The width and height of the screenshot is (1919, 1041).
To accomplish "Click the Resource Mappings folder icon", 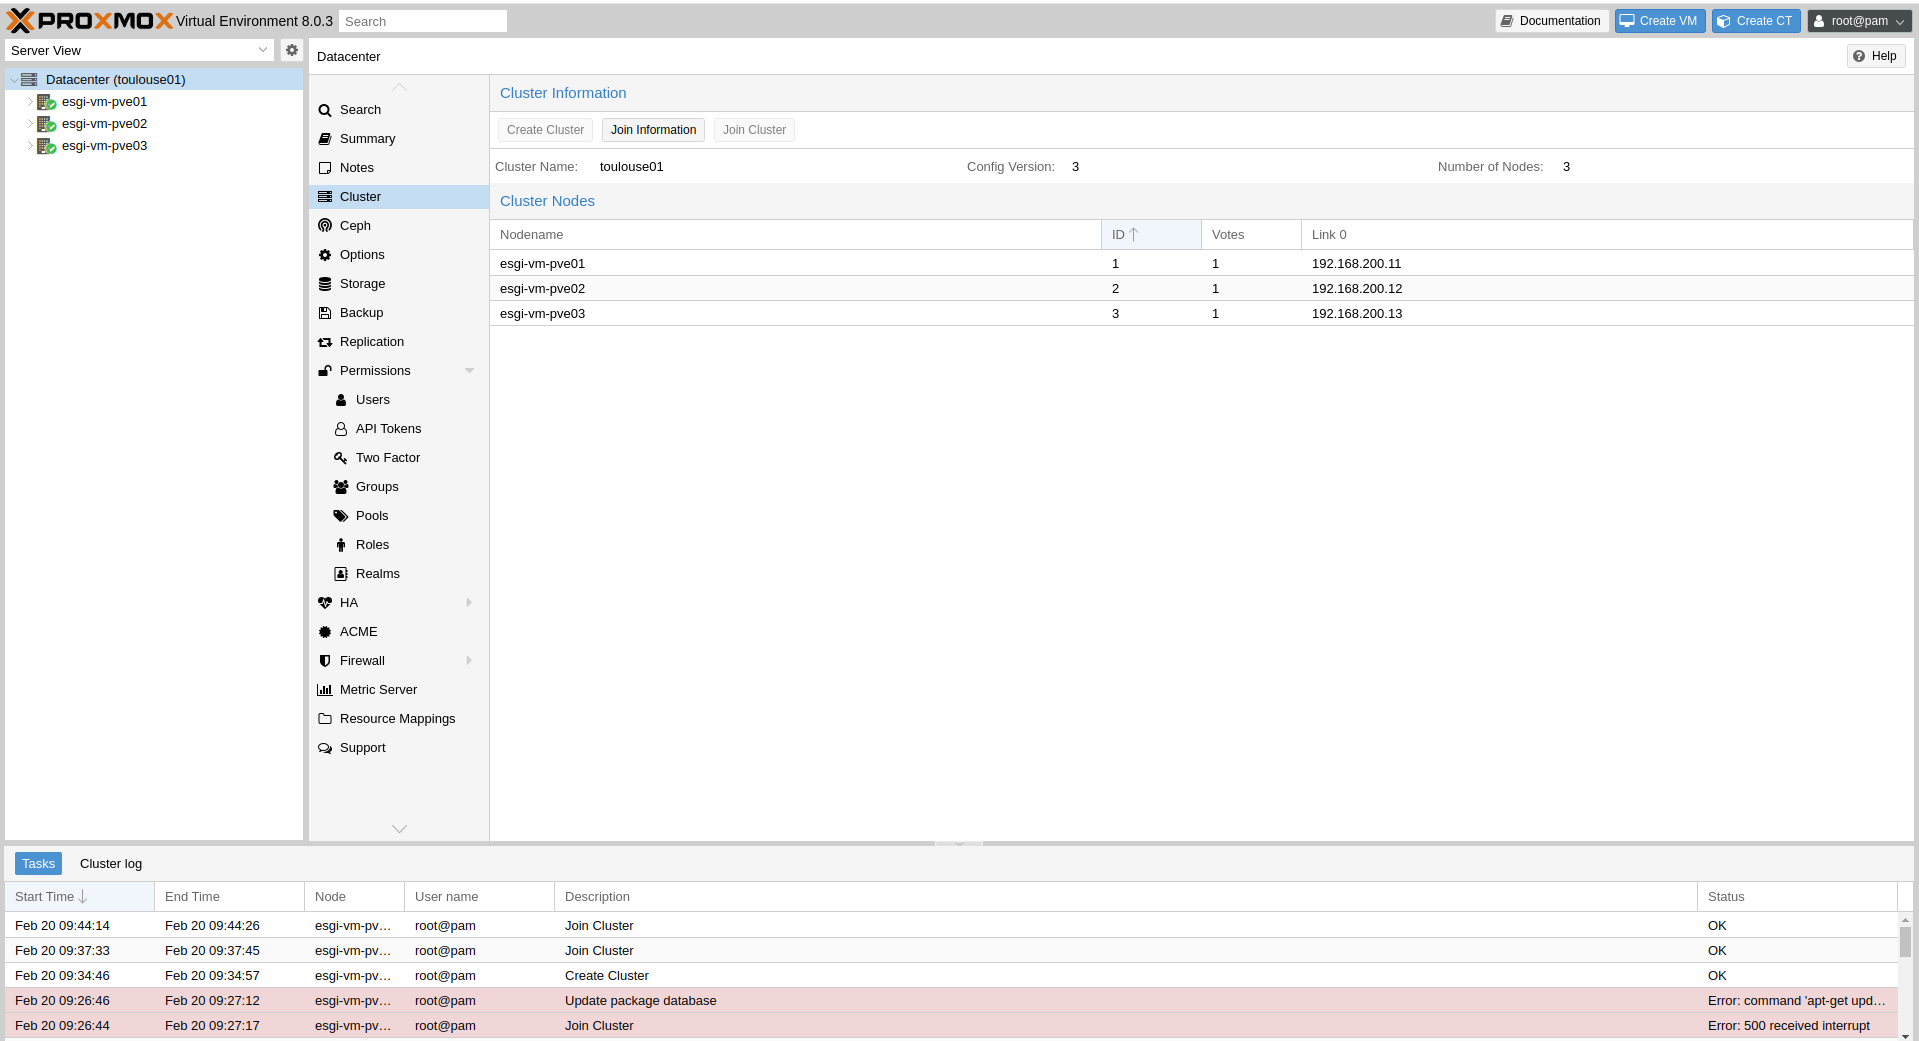I will (x=325, y=719).
